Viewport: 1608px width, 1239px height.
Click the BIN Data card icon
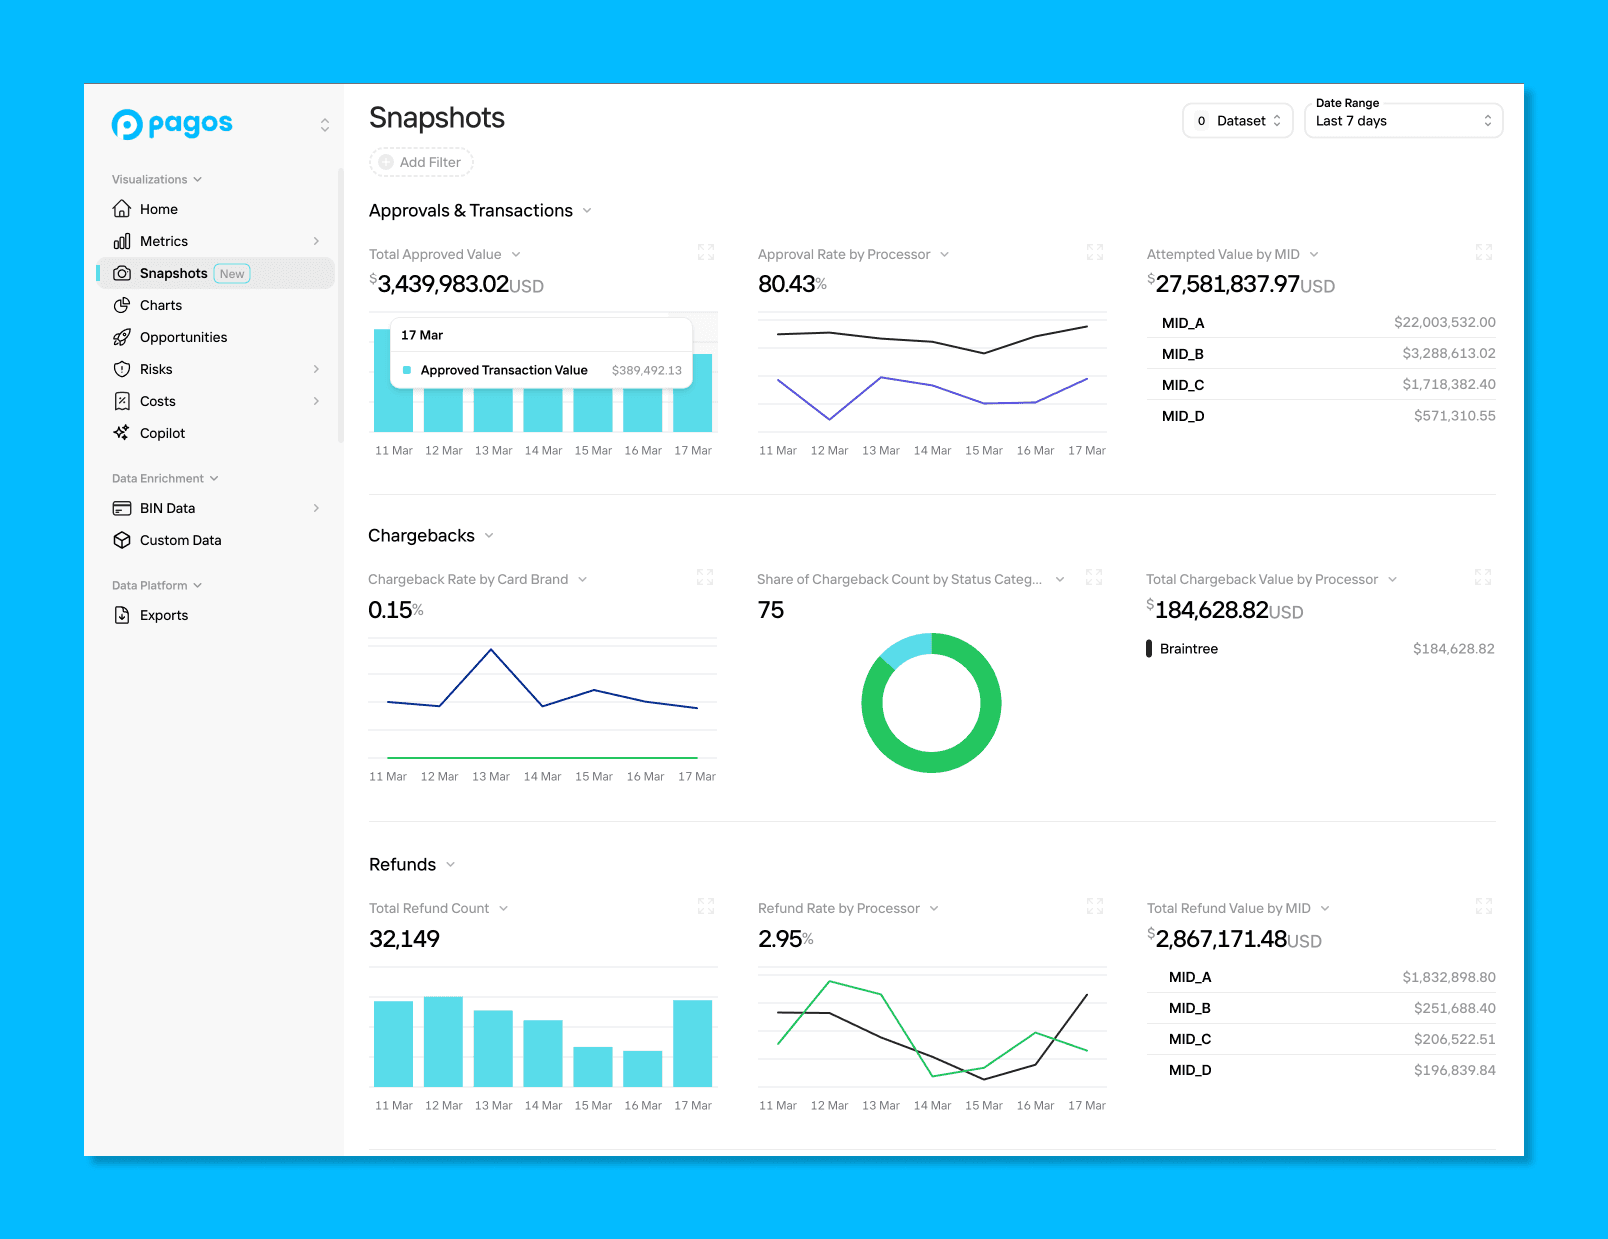coord(122,508)
